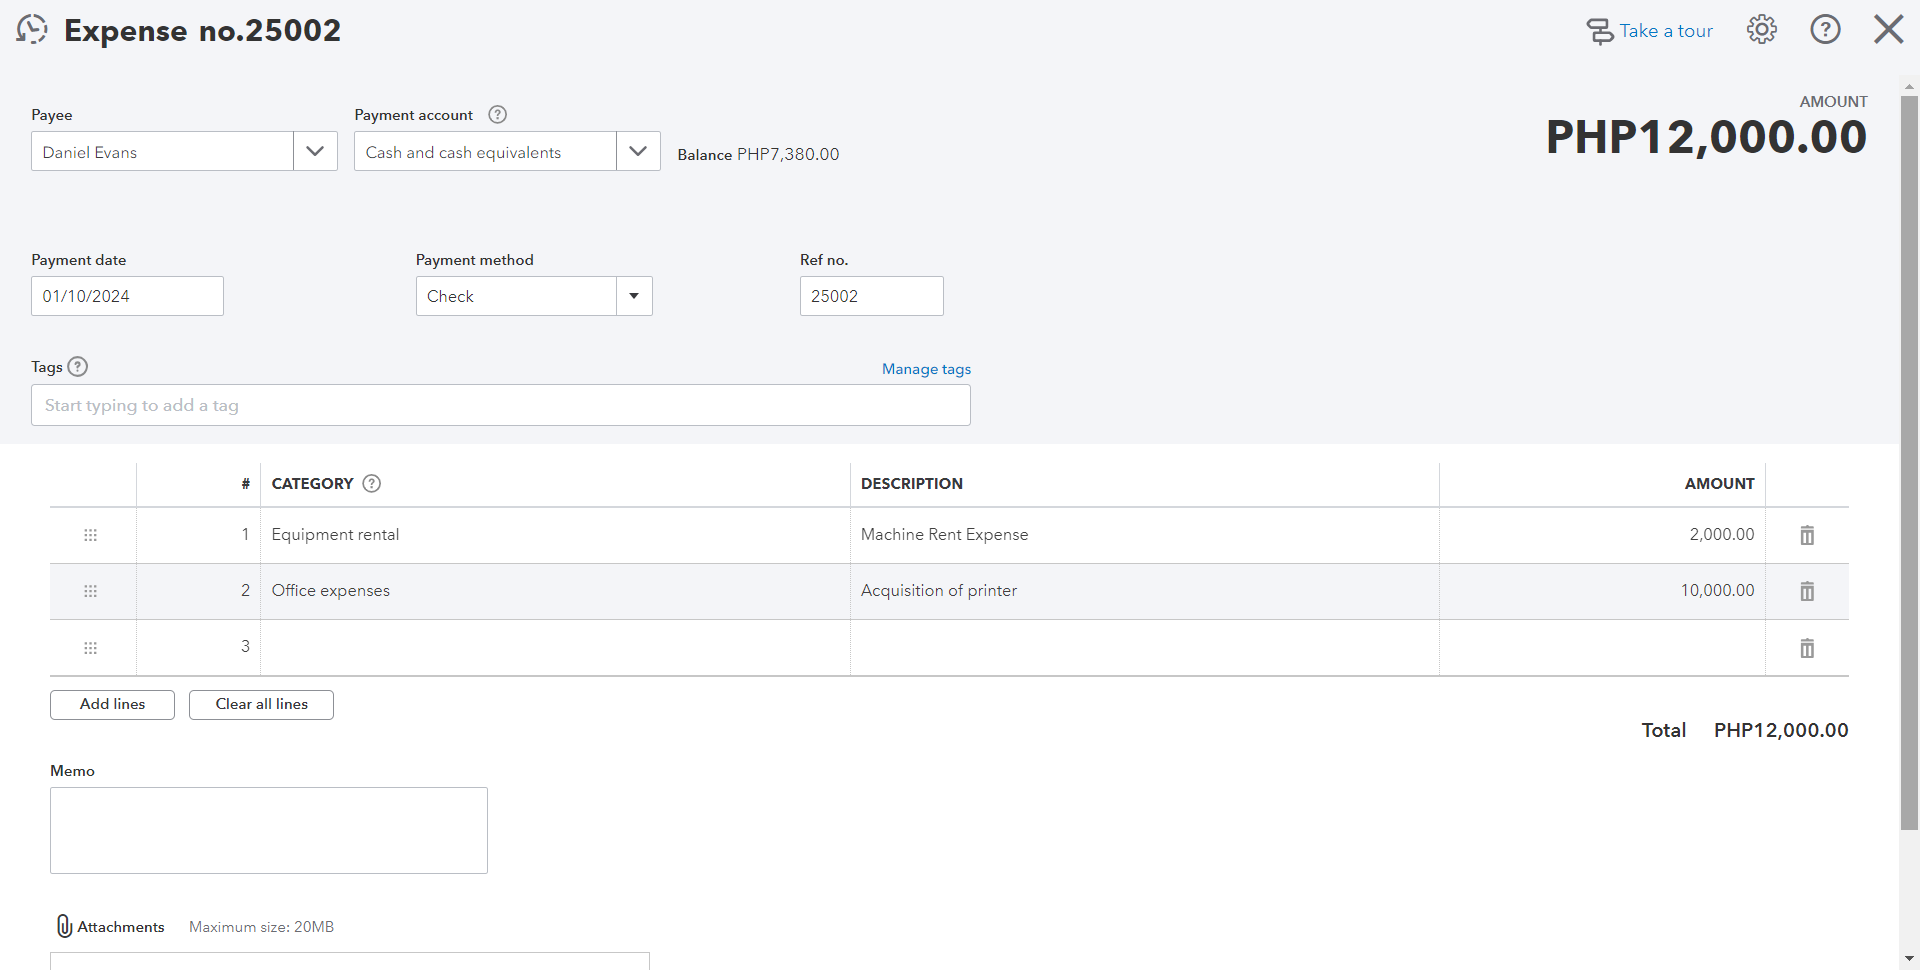1920x970 pixels.
Task: Select the Machine Rent Expense description
Action: (x=1144, y=535)
